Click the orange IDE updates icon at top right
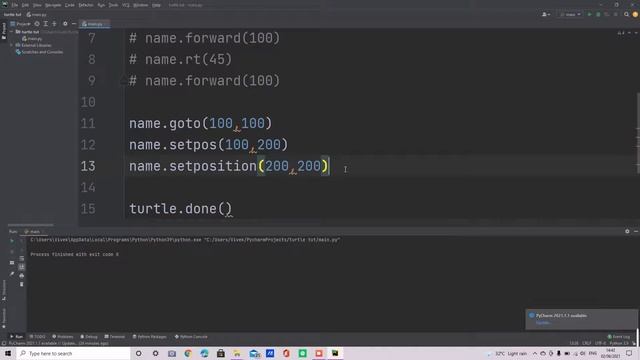Viewport: 640px width, 360px height. (635, 14)
